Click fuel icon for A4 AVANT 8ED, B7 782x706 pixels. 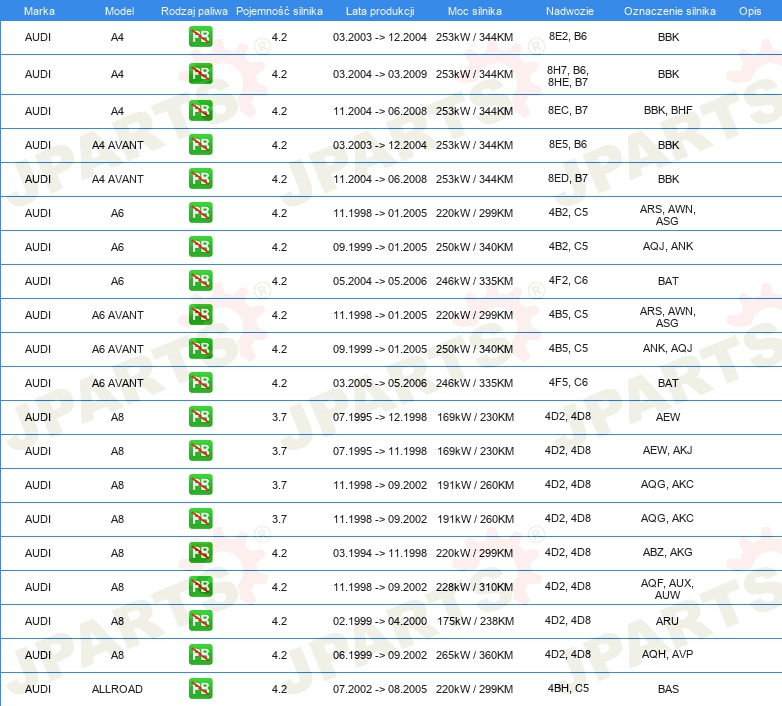pyautogui.click(x=200, y=179)
